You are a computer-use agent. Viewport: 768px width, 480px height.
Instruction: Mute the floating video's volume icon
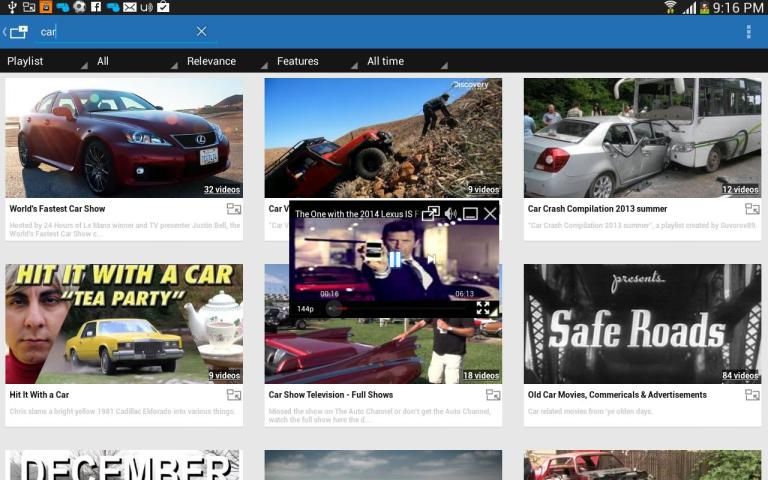pos(450,214)
